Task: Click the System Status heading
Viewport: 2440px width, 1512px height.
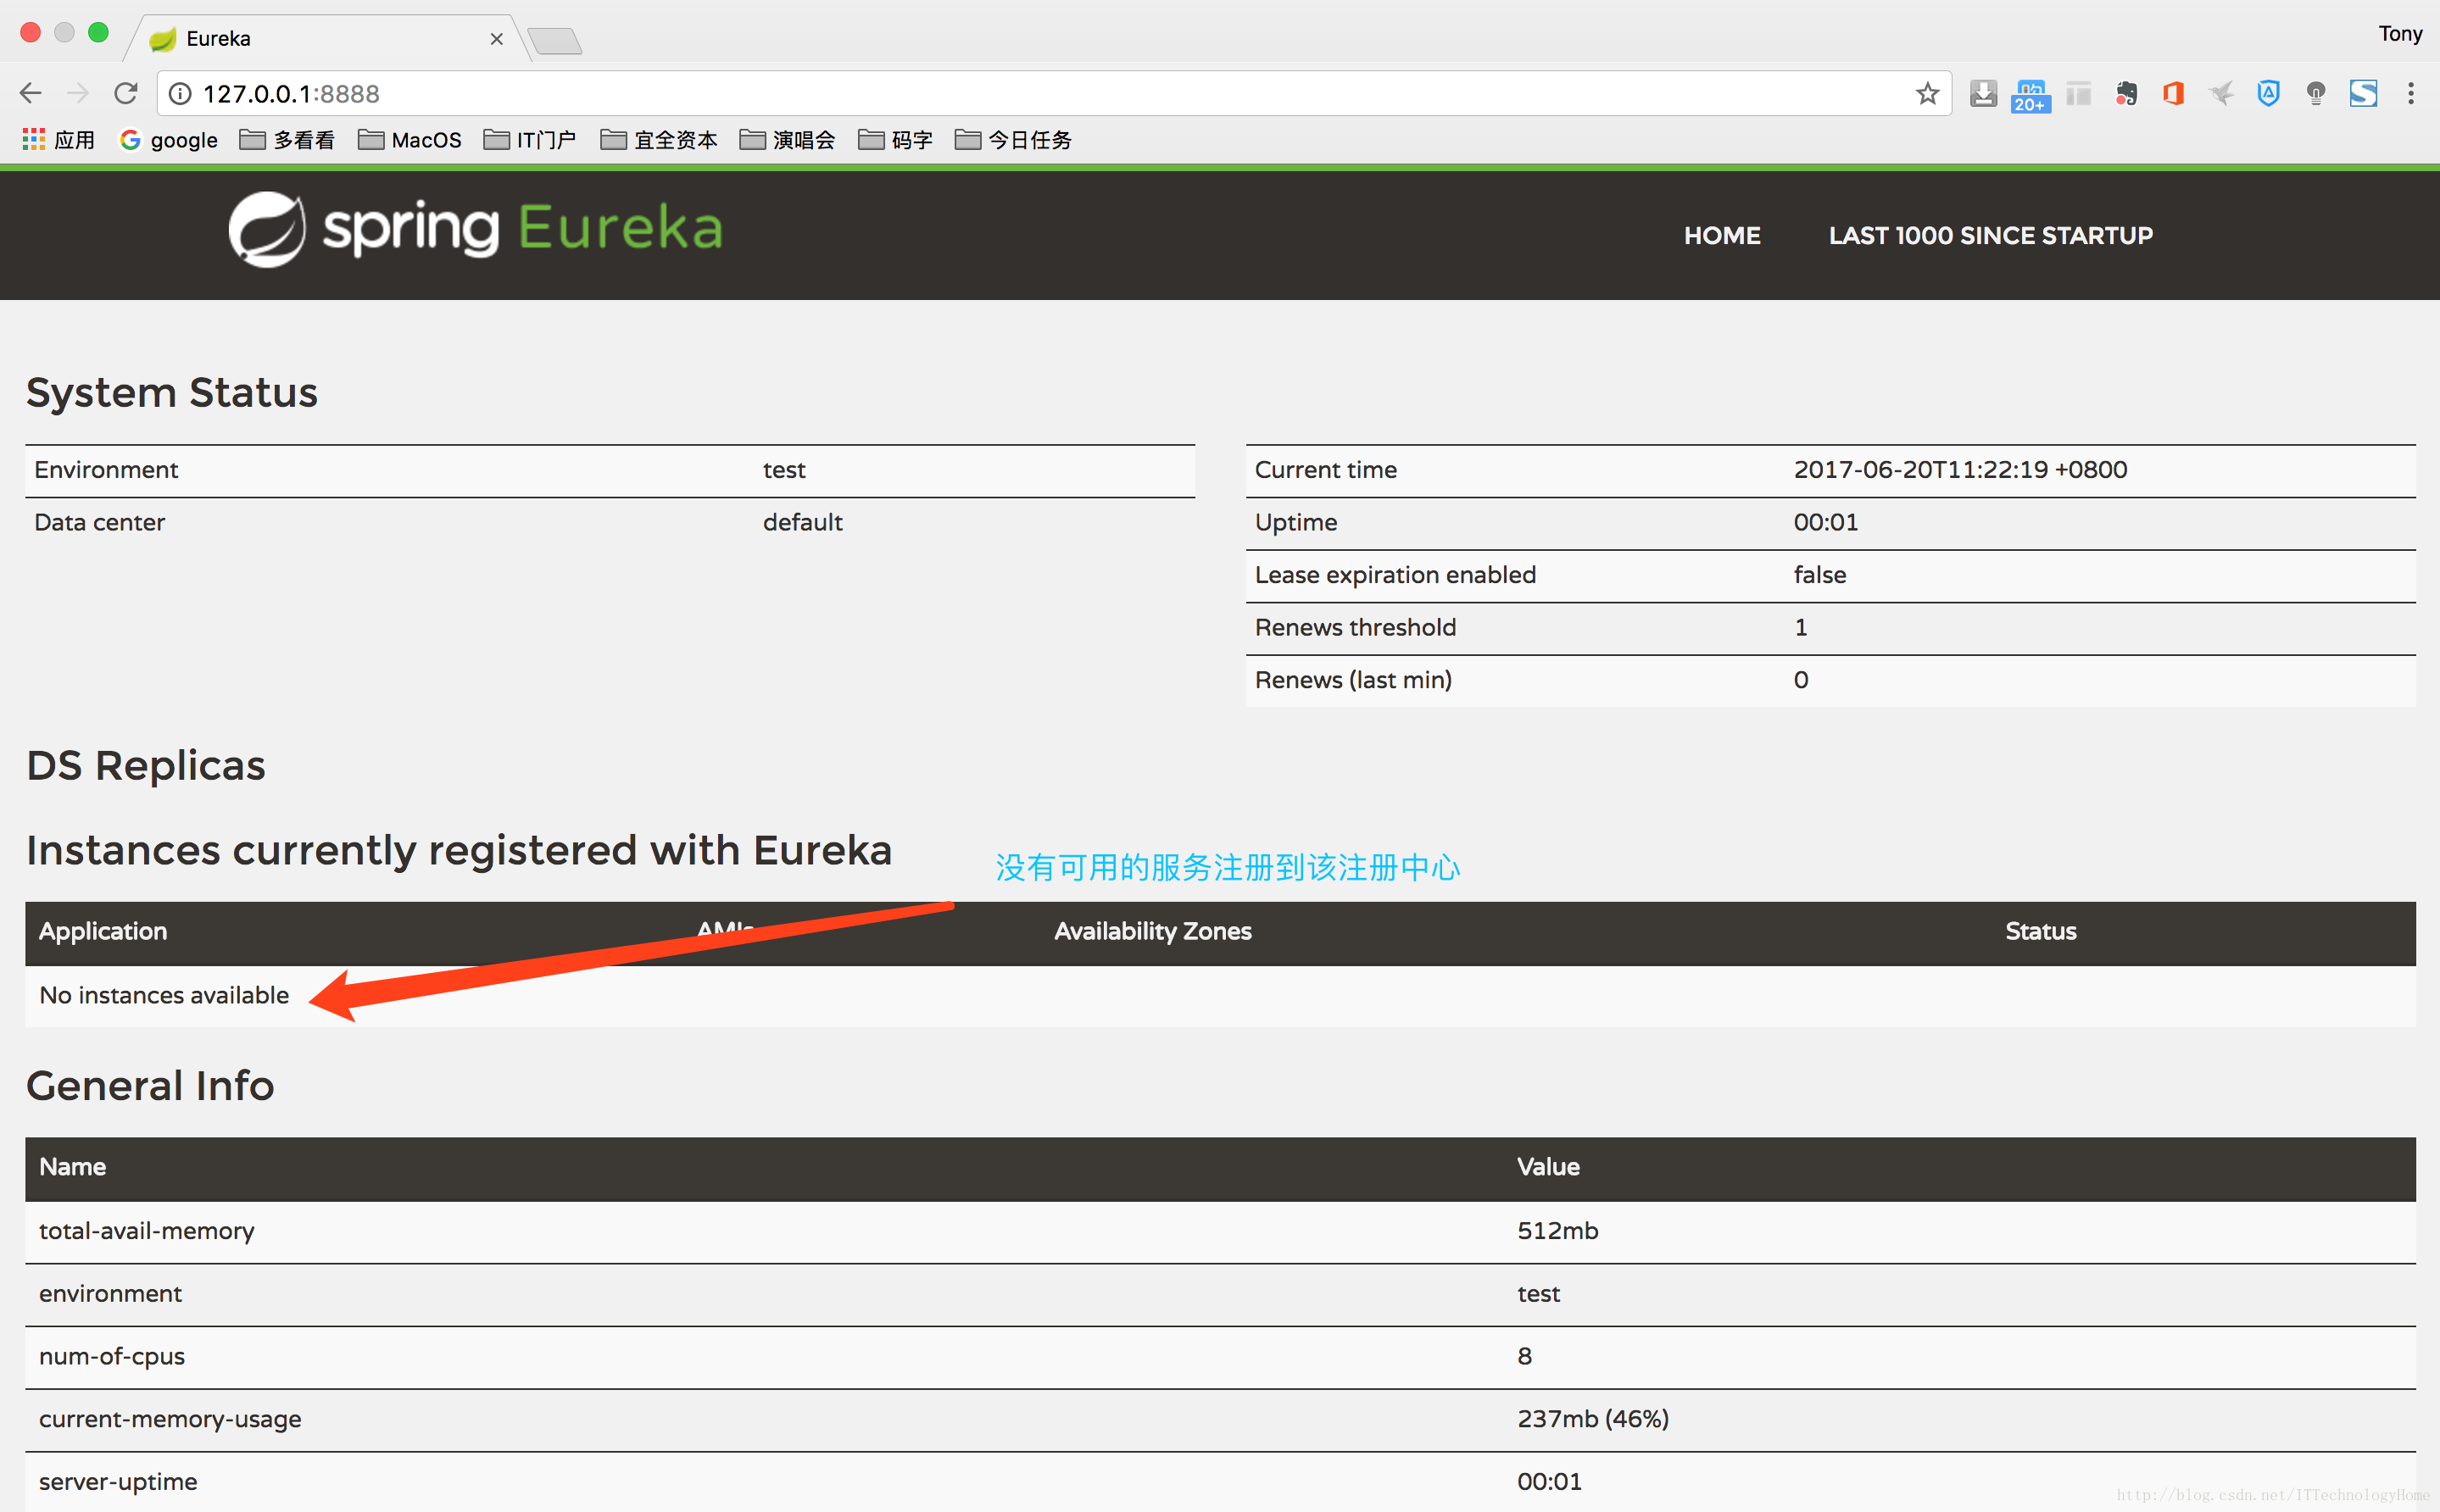Action: click(x=171, y=392)
